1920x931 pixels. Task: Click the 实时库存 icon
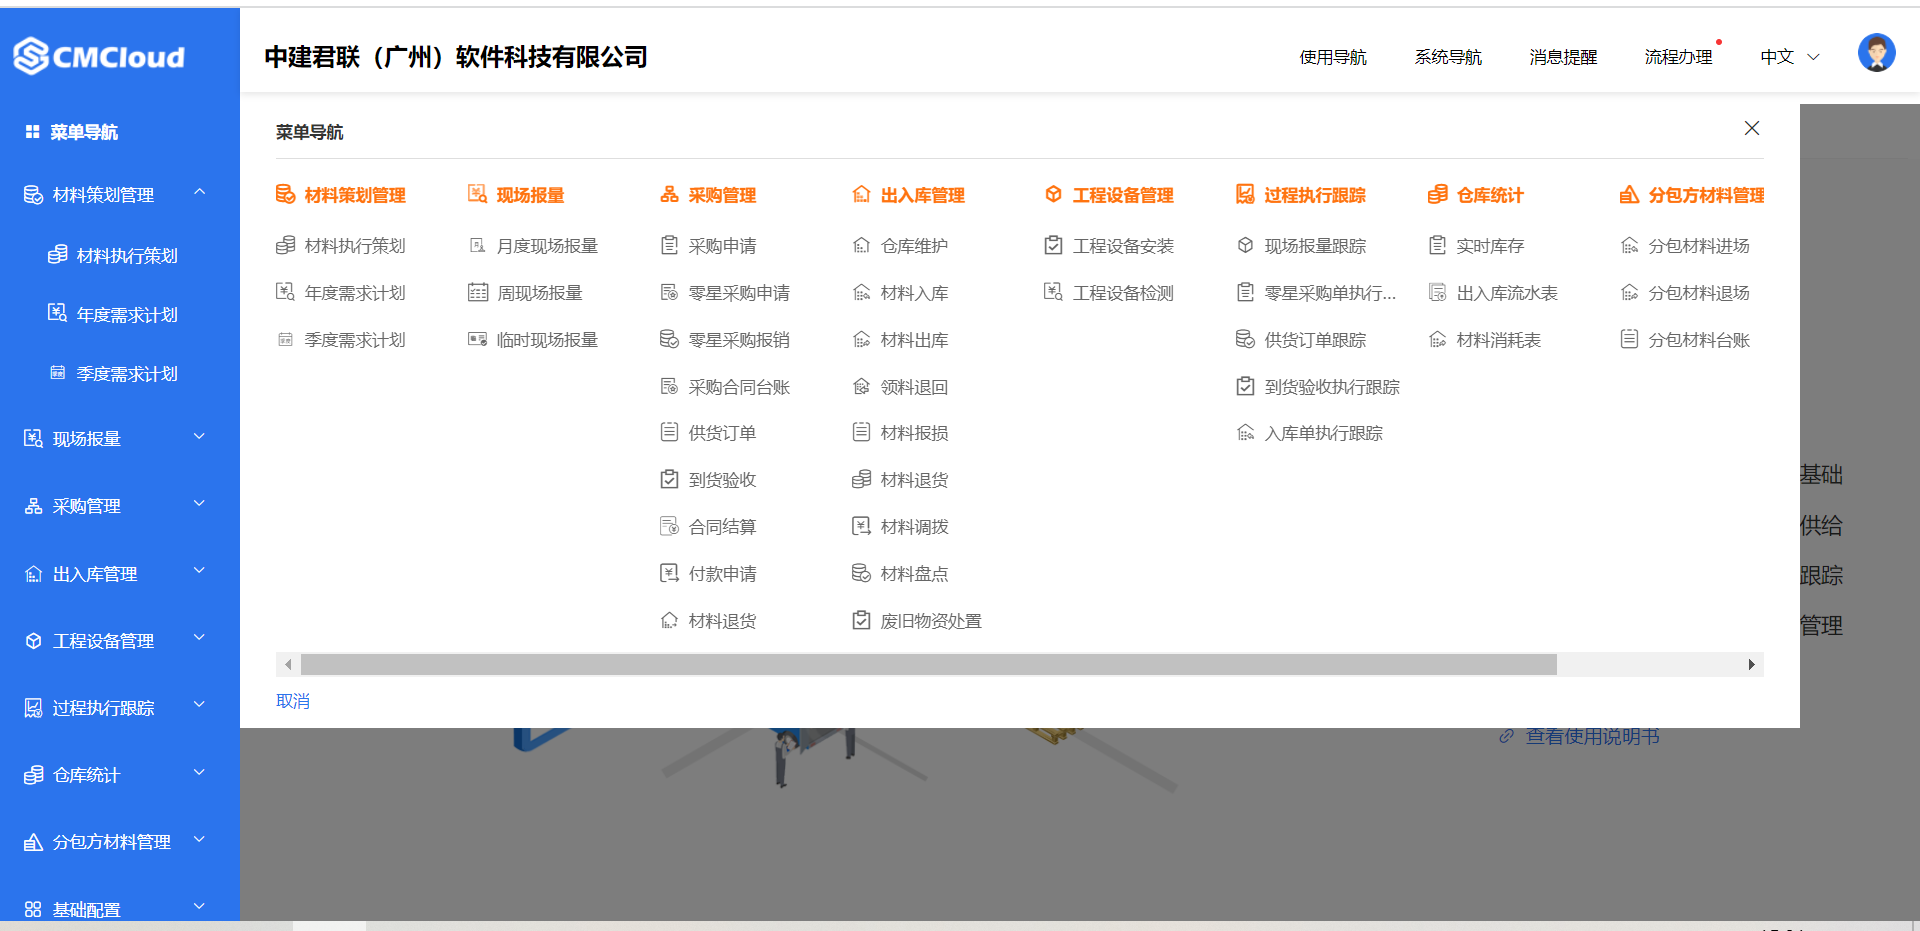point(1437,245)
